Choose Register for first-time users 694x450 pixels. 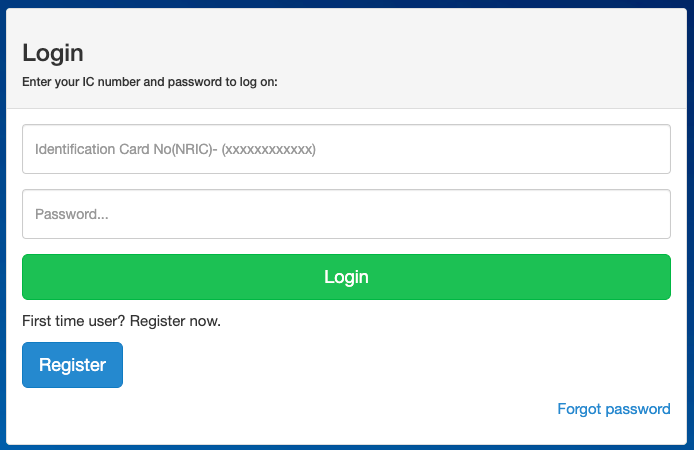[x=72, y=365]
